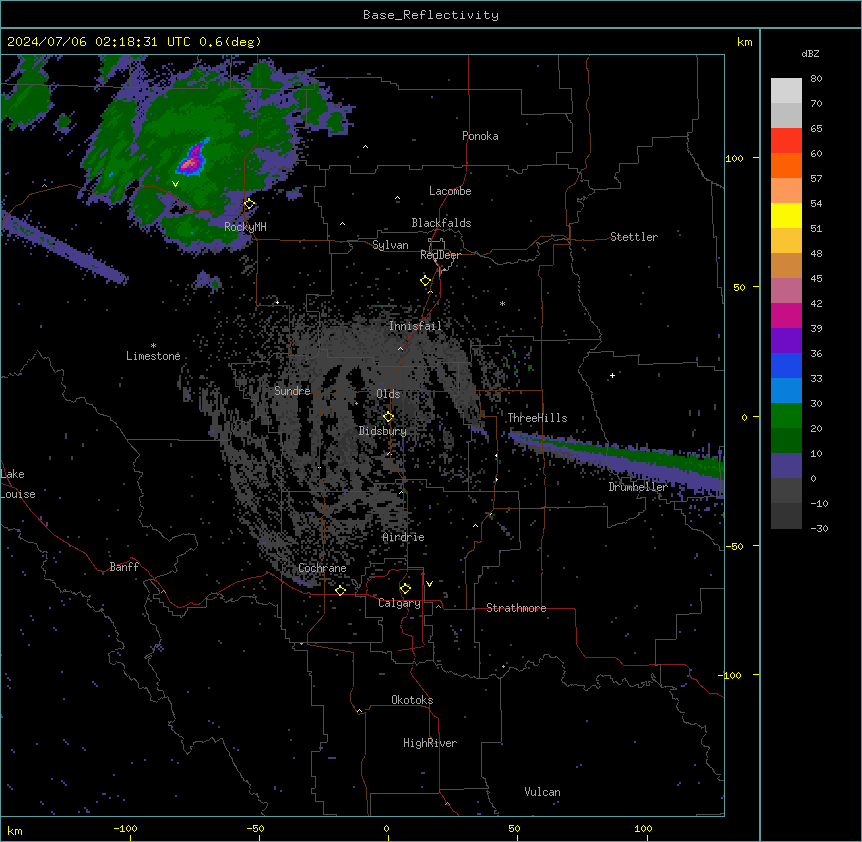This screenshot has width=862, height=842.
Task: Click the Blackfalds city label
Action: tap(441, 223)
